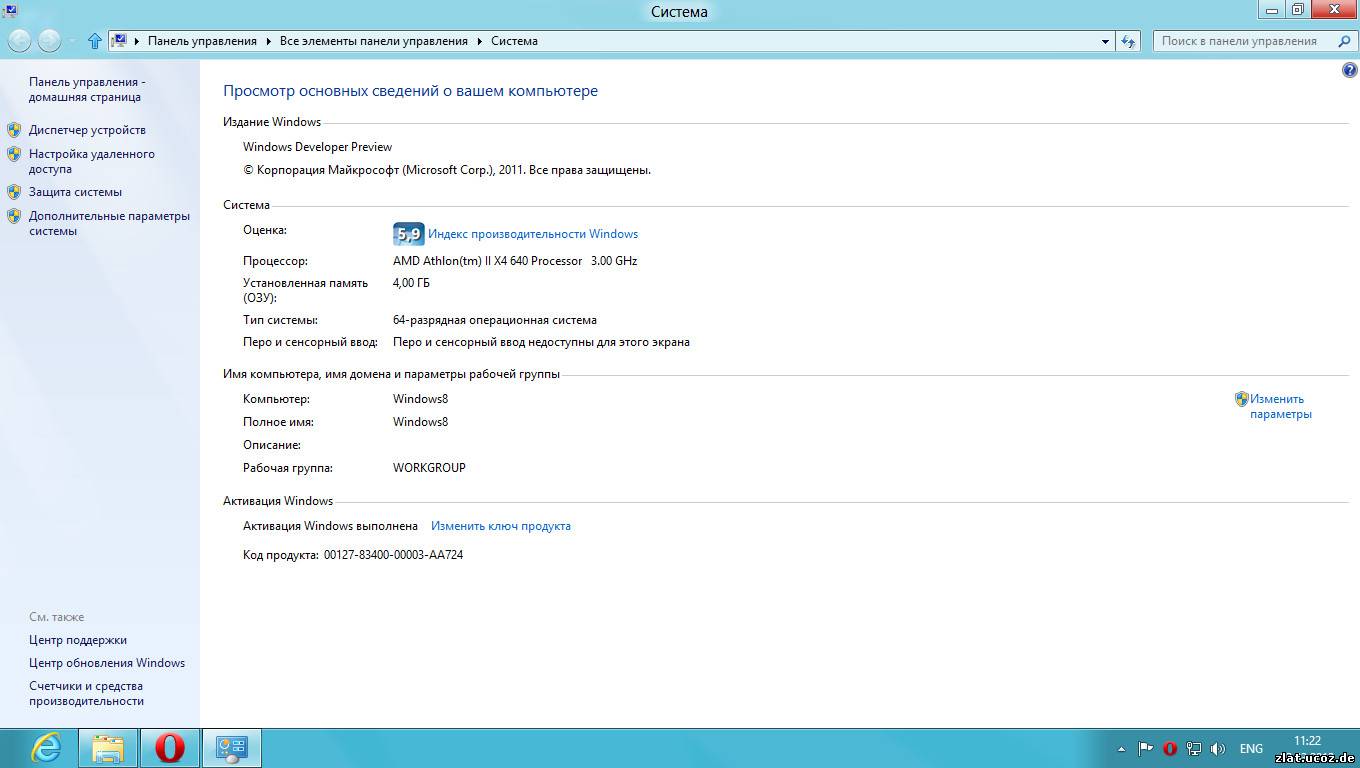This screenshot has width=1360, height=768.
Task: Open volume speaker tray icon
Action: (1218, 748)
